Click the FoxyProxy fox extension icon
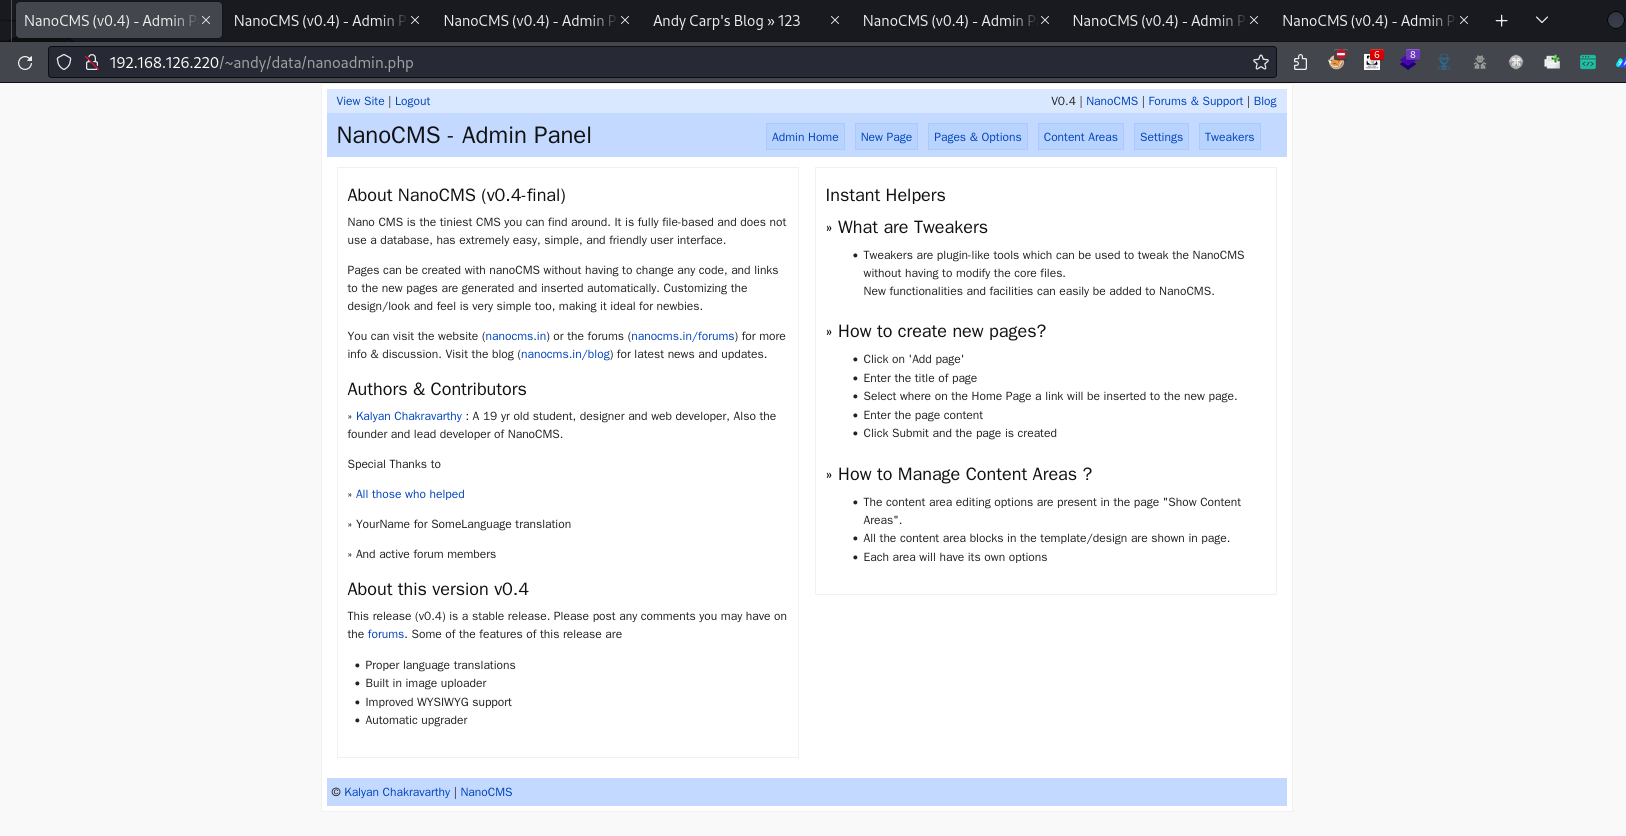 point(1336,61)
